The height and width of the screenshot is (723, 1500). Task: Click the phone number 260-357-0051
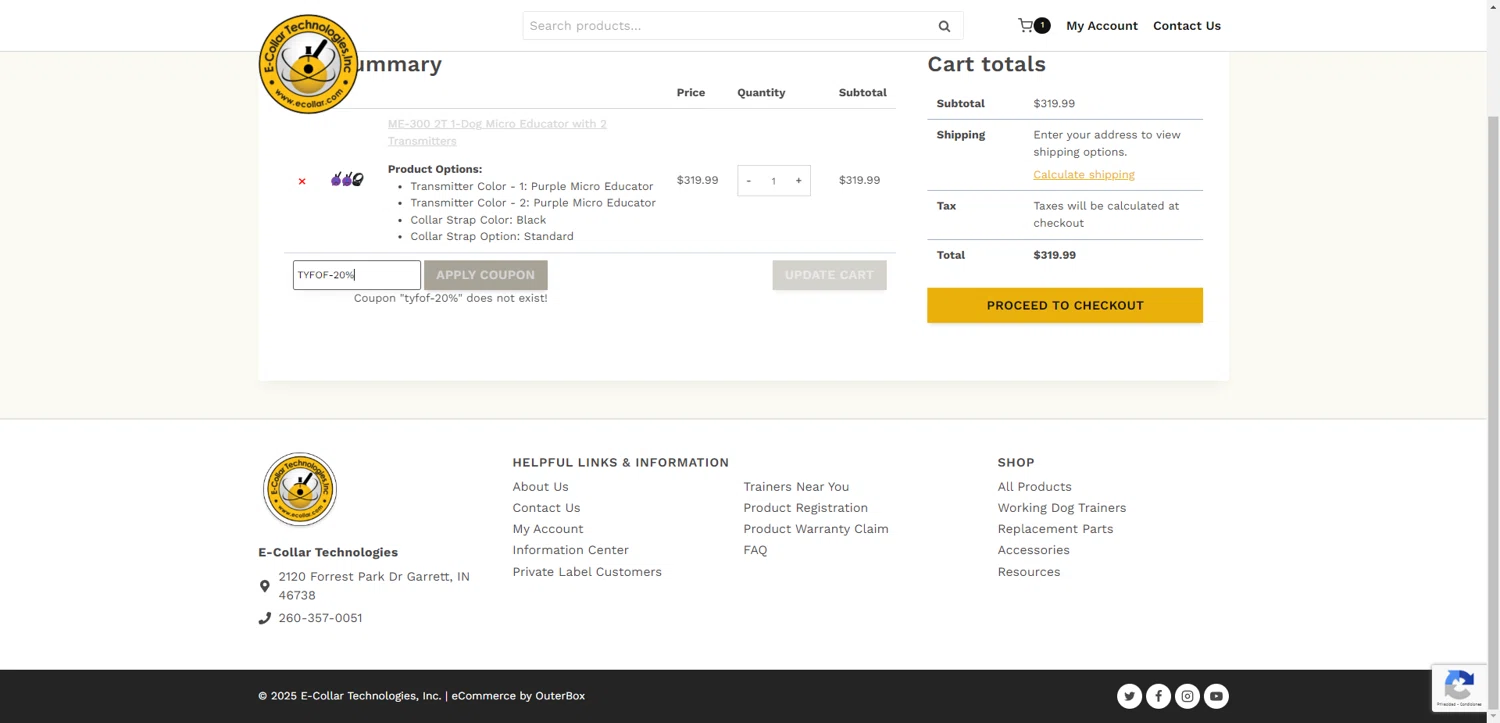click(320, 618)
